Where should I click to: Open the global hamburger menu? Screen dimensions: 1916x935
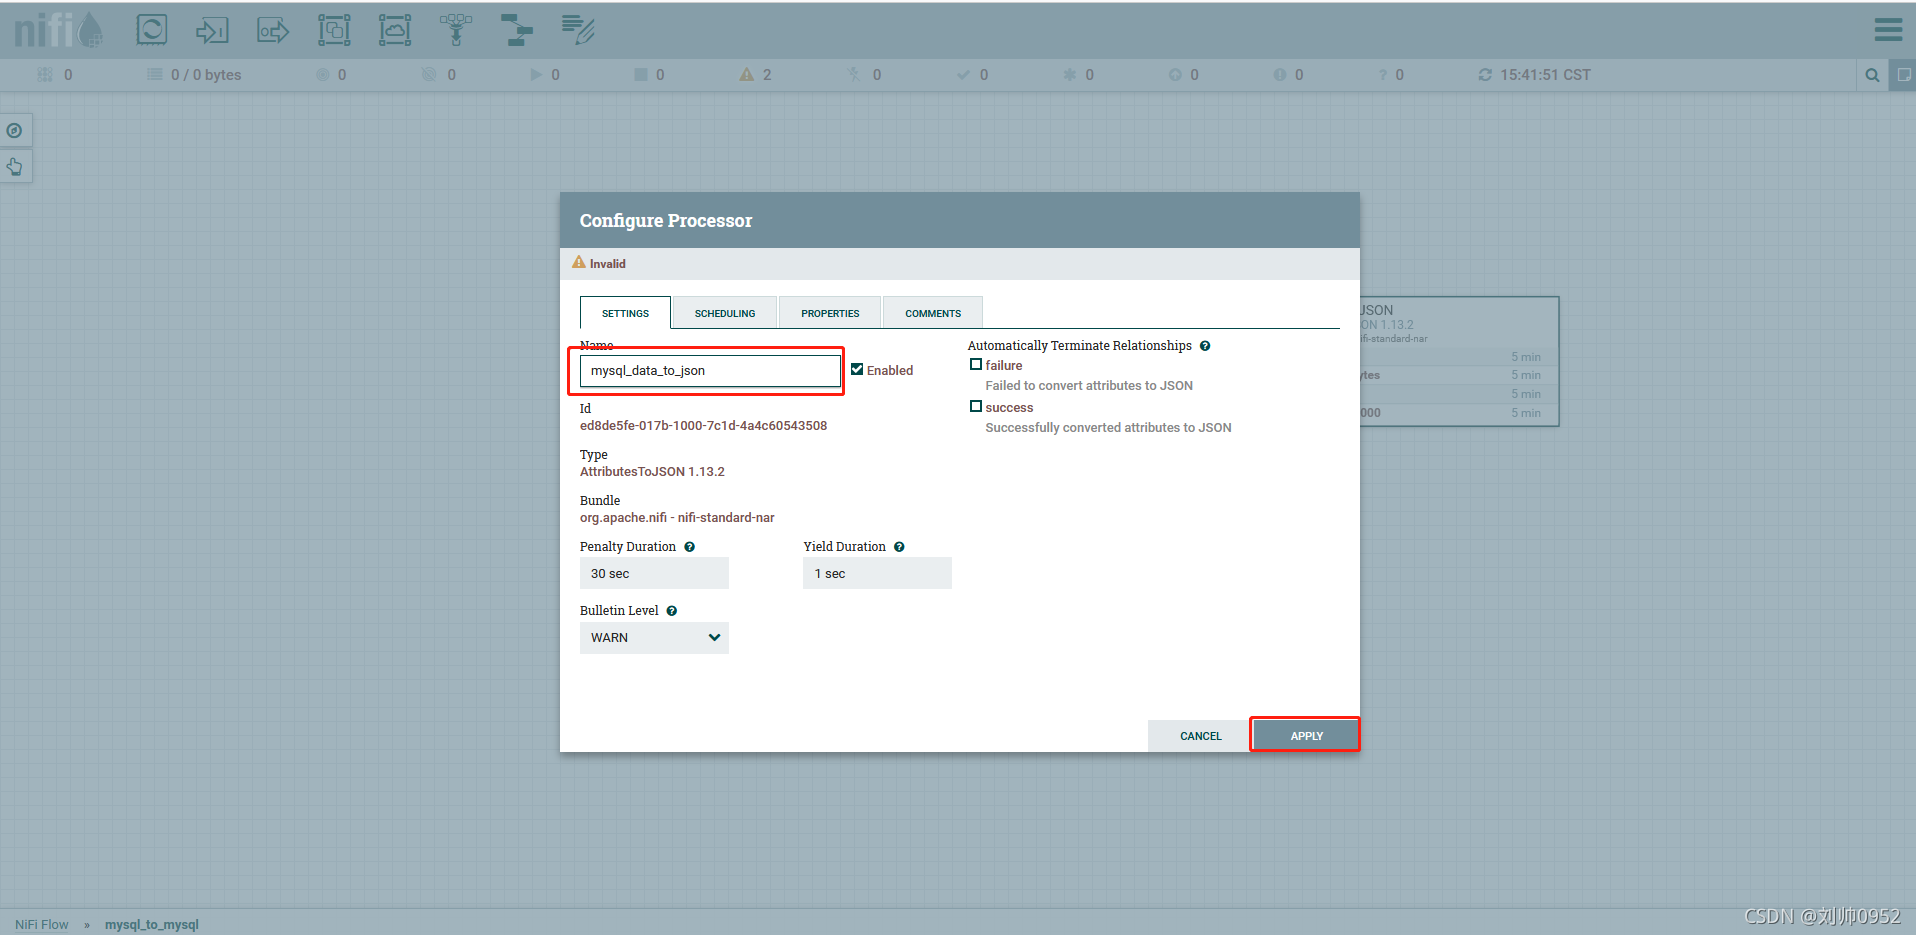pos(1888,30)
